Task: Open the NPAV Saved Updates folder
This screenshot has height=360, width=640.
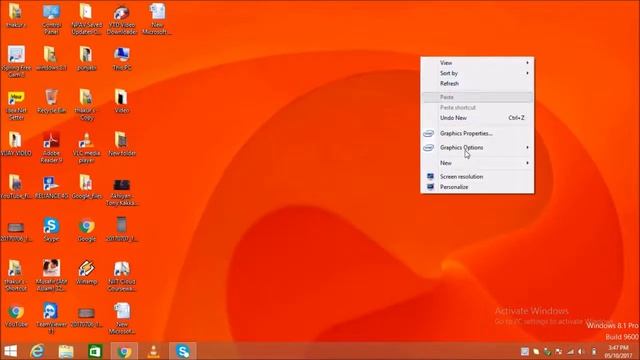Action: point(87,18)
